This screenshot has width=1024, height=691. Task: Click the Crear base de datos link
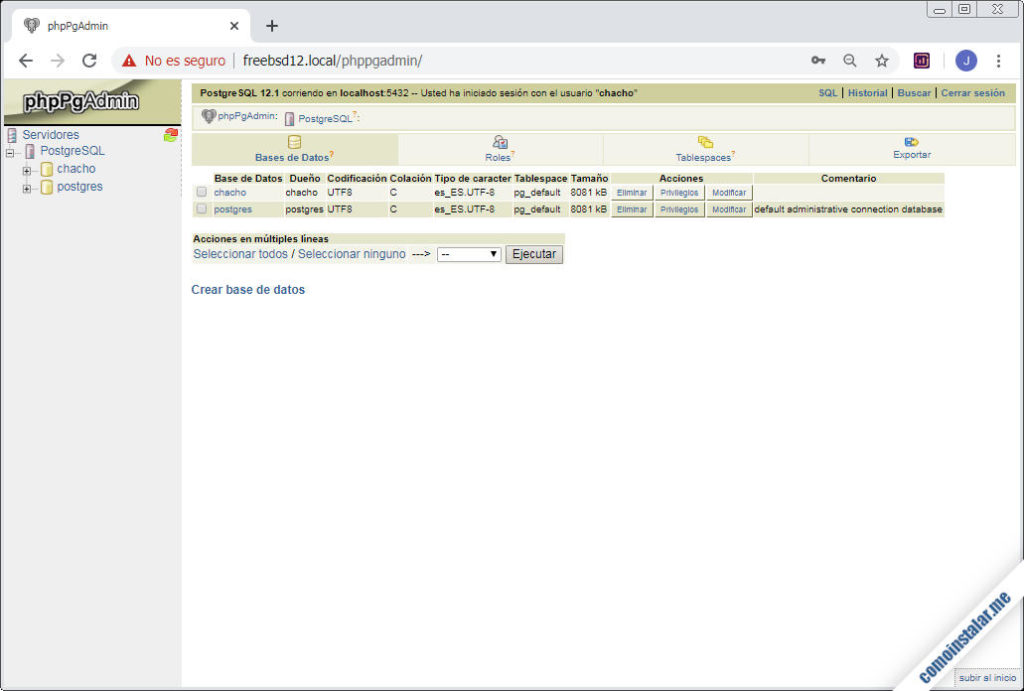[248, 290]
